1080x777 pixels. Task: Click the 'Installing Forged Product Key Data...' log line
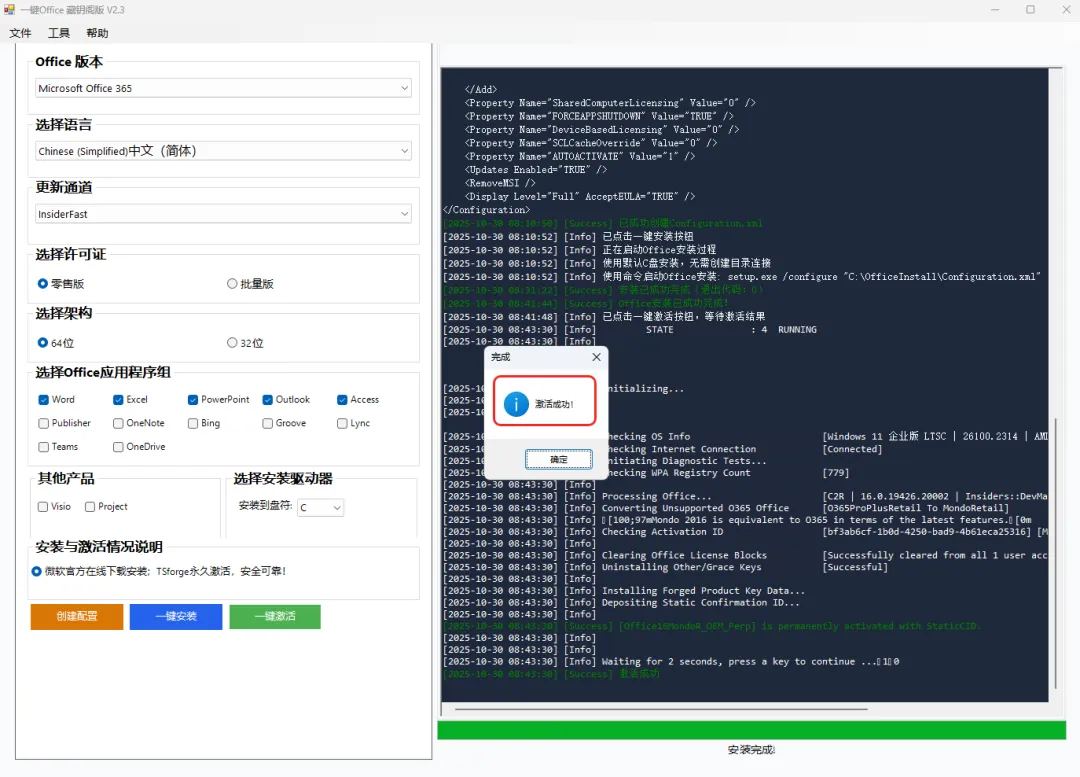tap(703, 591)
